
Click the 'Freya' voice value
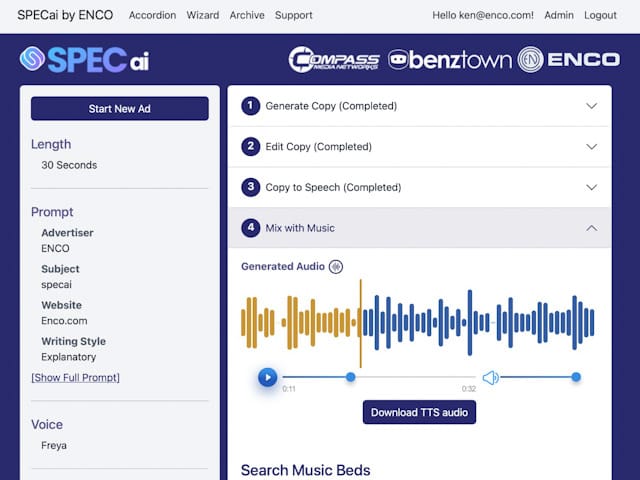click(54, 445)
